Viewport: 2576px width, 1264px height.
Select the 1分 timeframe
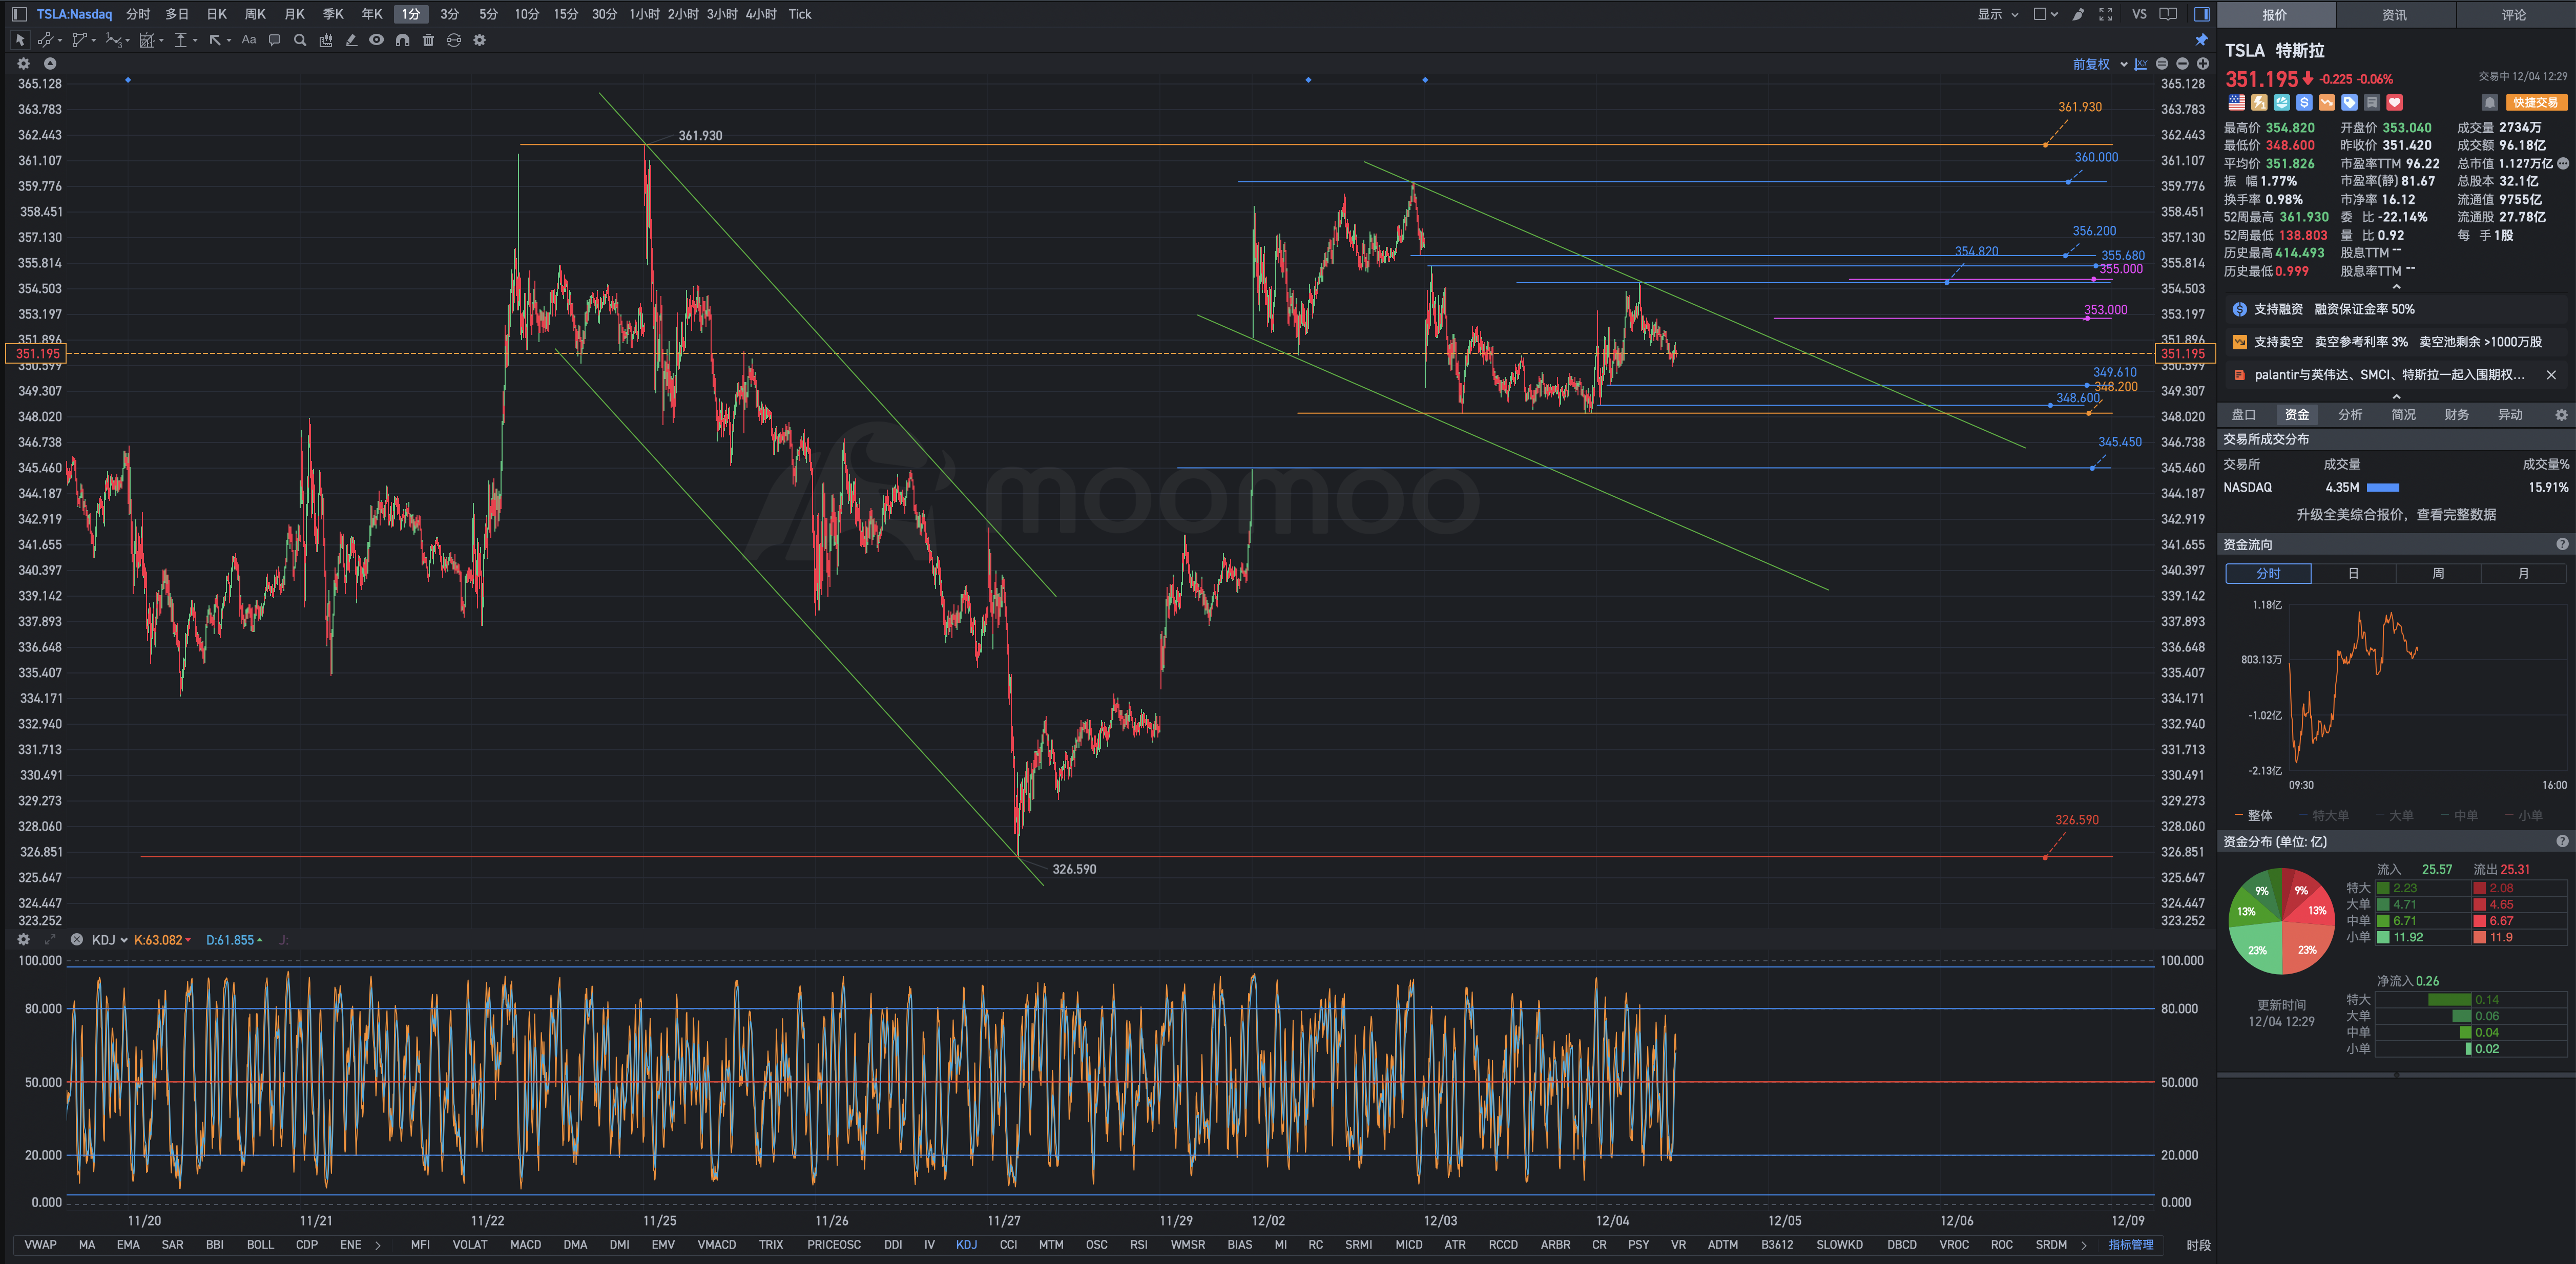pyautogui.click(x=411, y=14)
